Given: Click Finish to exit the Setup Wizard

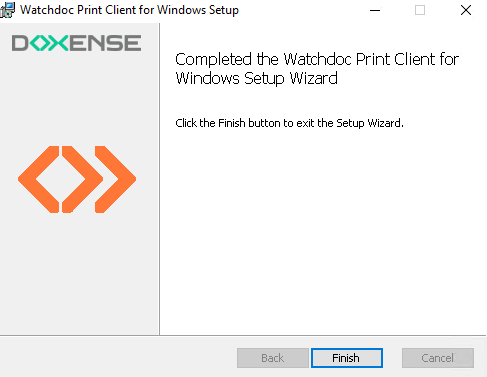Looking at the screenshot, I should point(347,358).
